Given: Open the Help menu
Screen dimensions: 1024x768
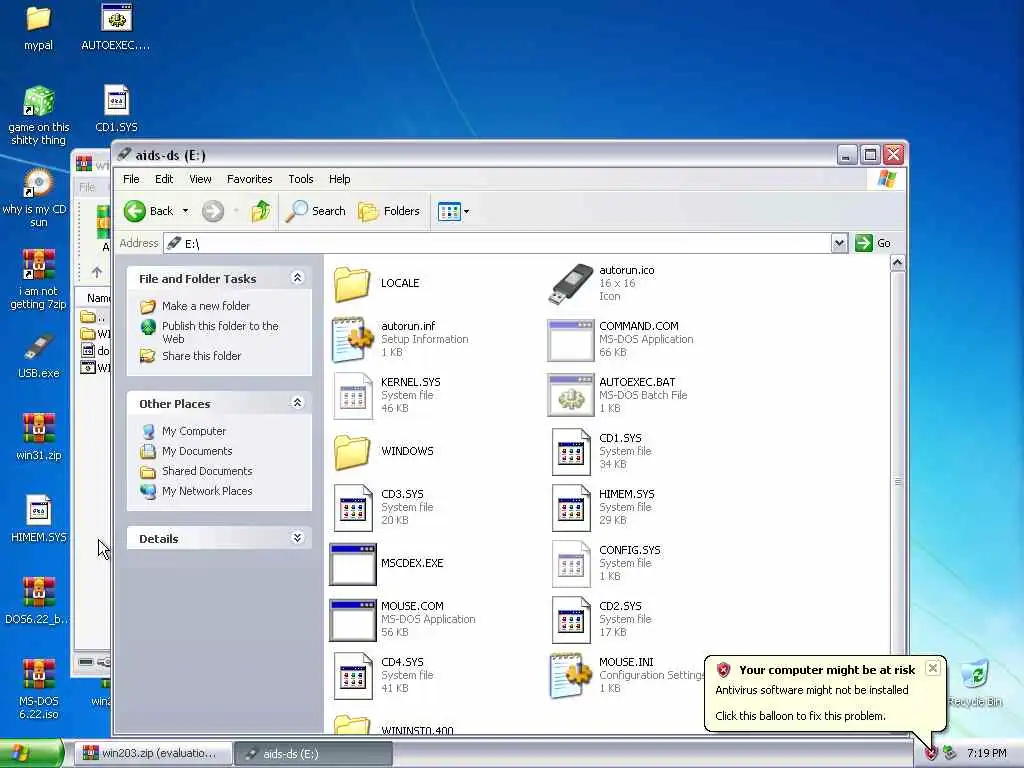Looking at the screenshot, I should pos(340,179).
